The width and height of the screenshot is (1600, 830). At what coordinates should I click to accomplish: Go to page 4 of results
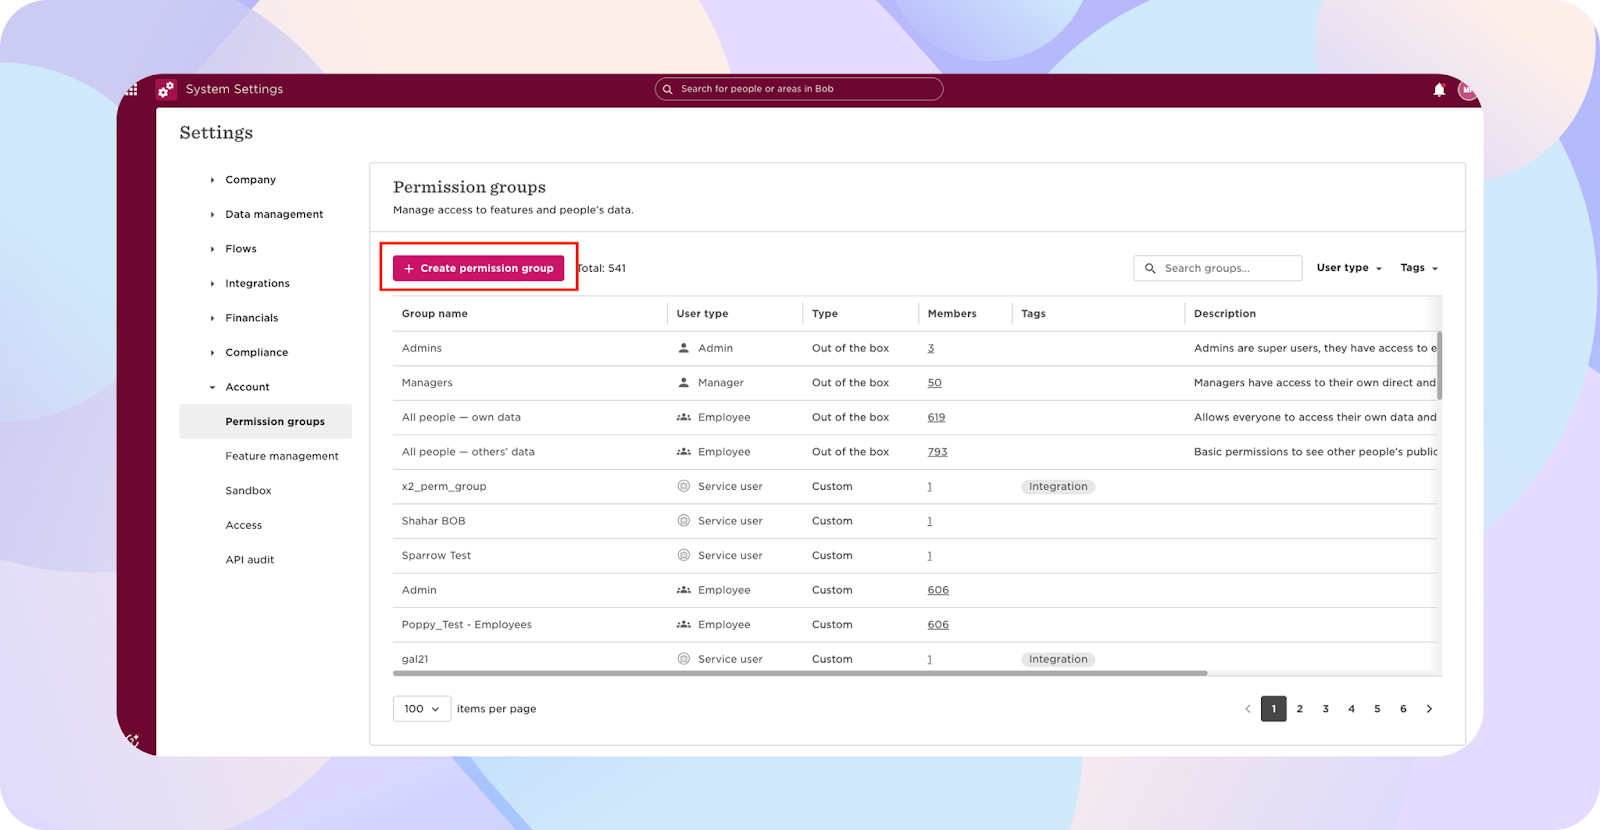[x=1352, y=709]
